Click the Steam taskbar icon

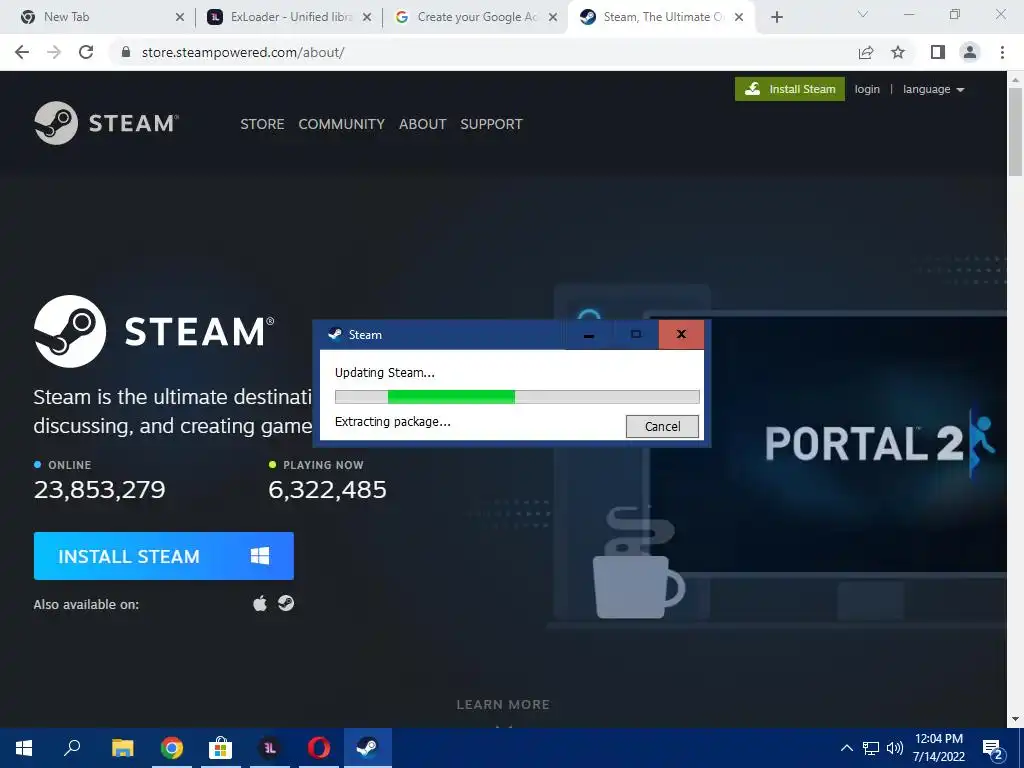[x=368, y=748]
